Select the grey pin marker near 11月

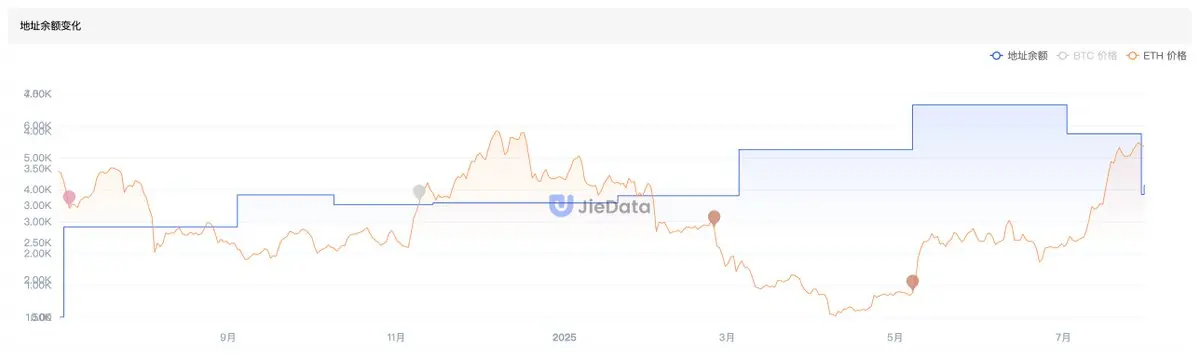[419, 192]
